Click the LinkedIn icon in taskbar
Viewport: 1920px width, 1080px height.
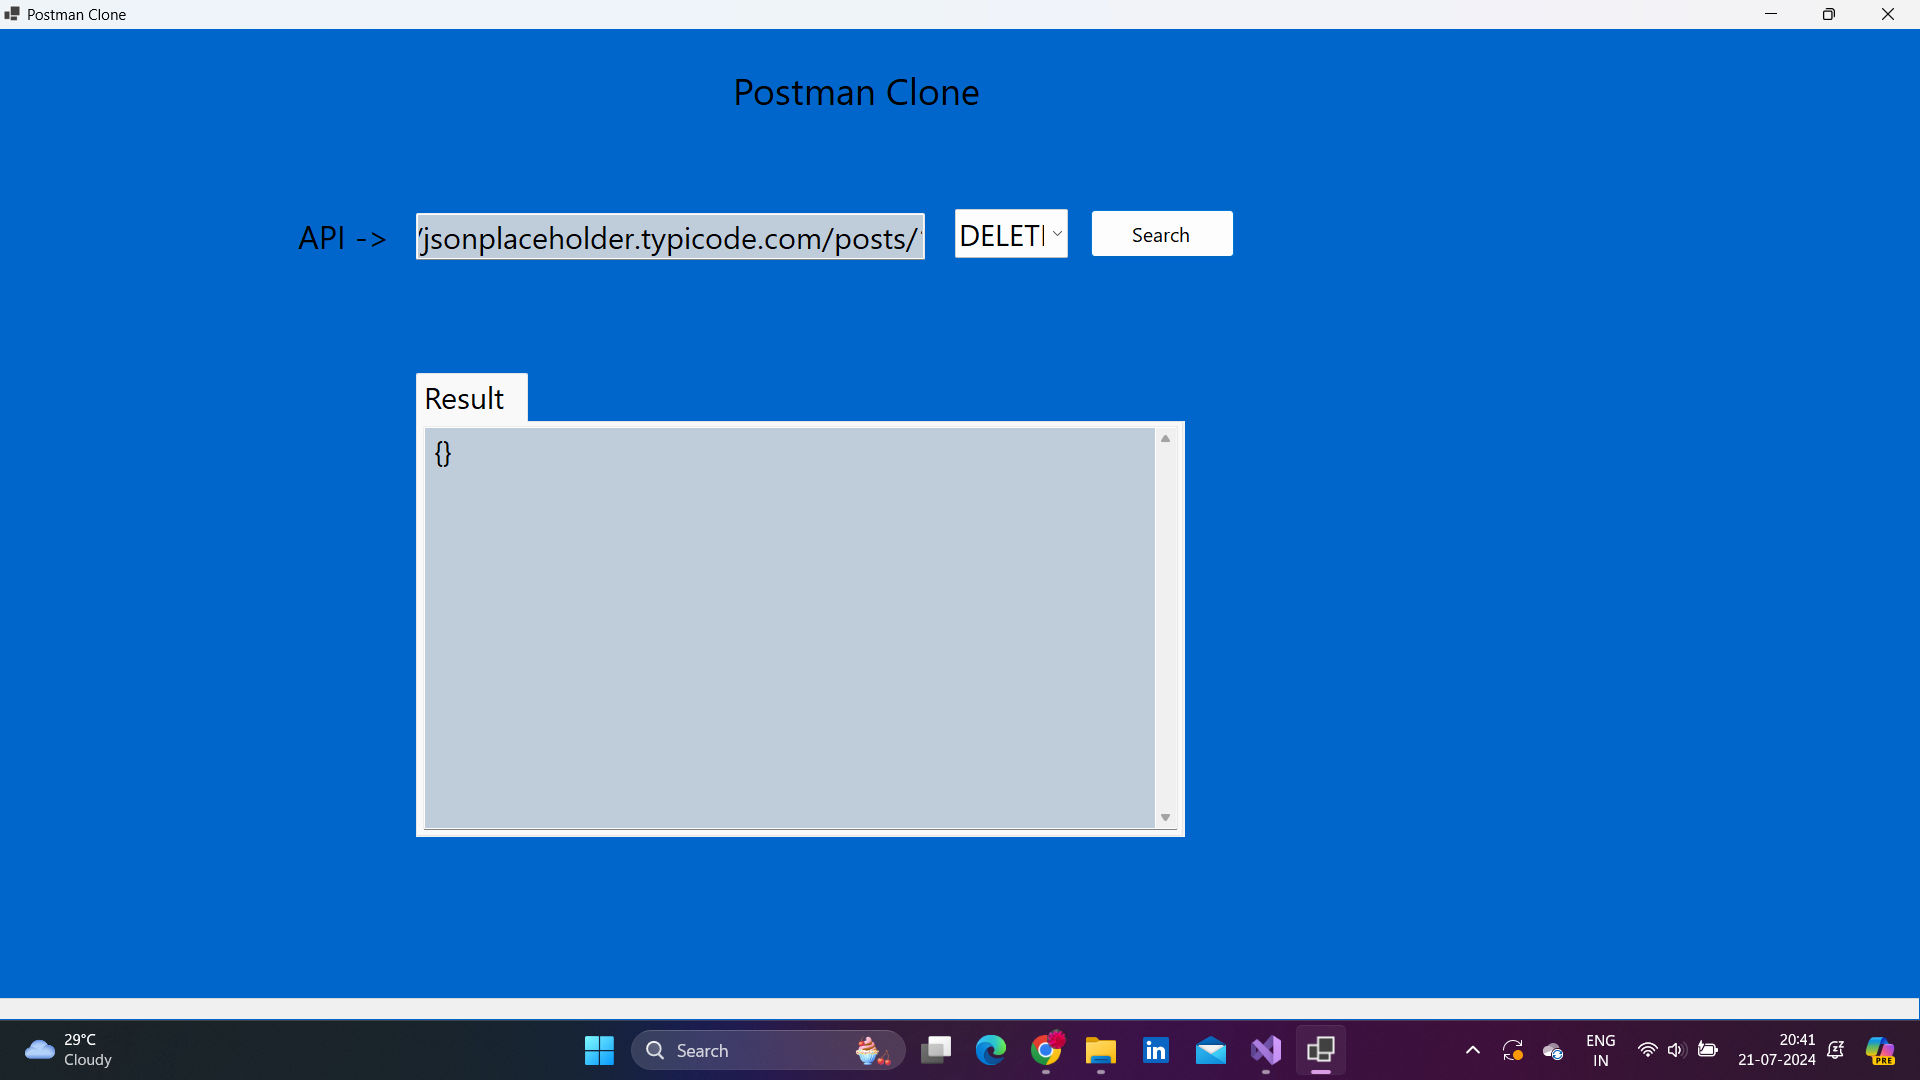click(1154, 1050)
